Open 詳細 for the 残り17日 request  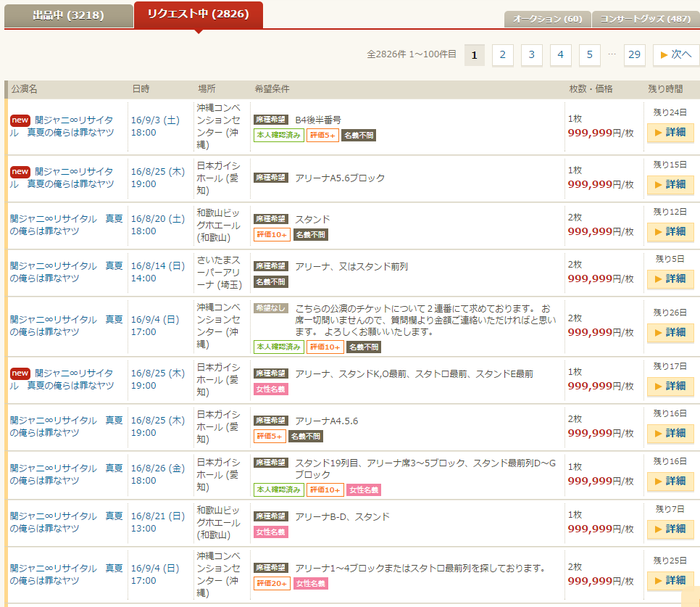click(670, 387)
